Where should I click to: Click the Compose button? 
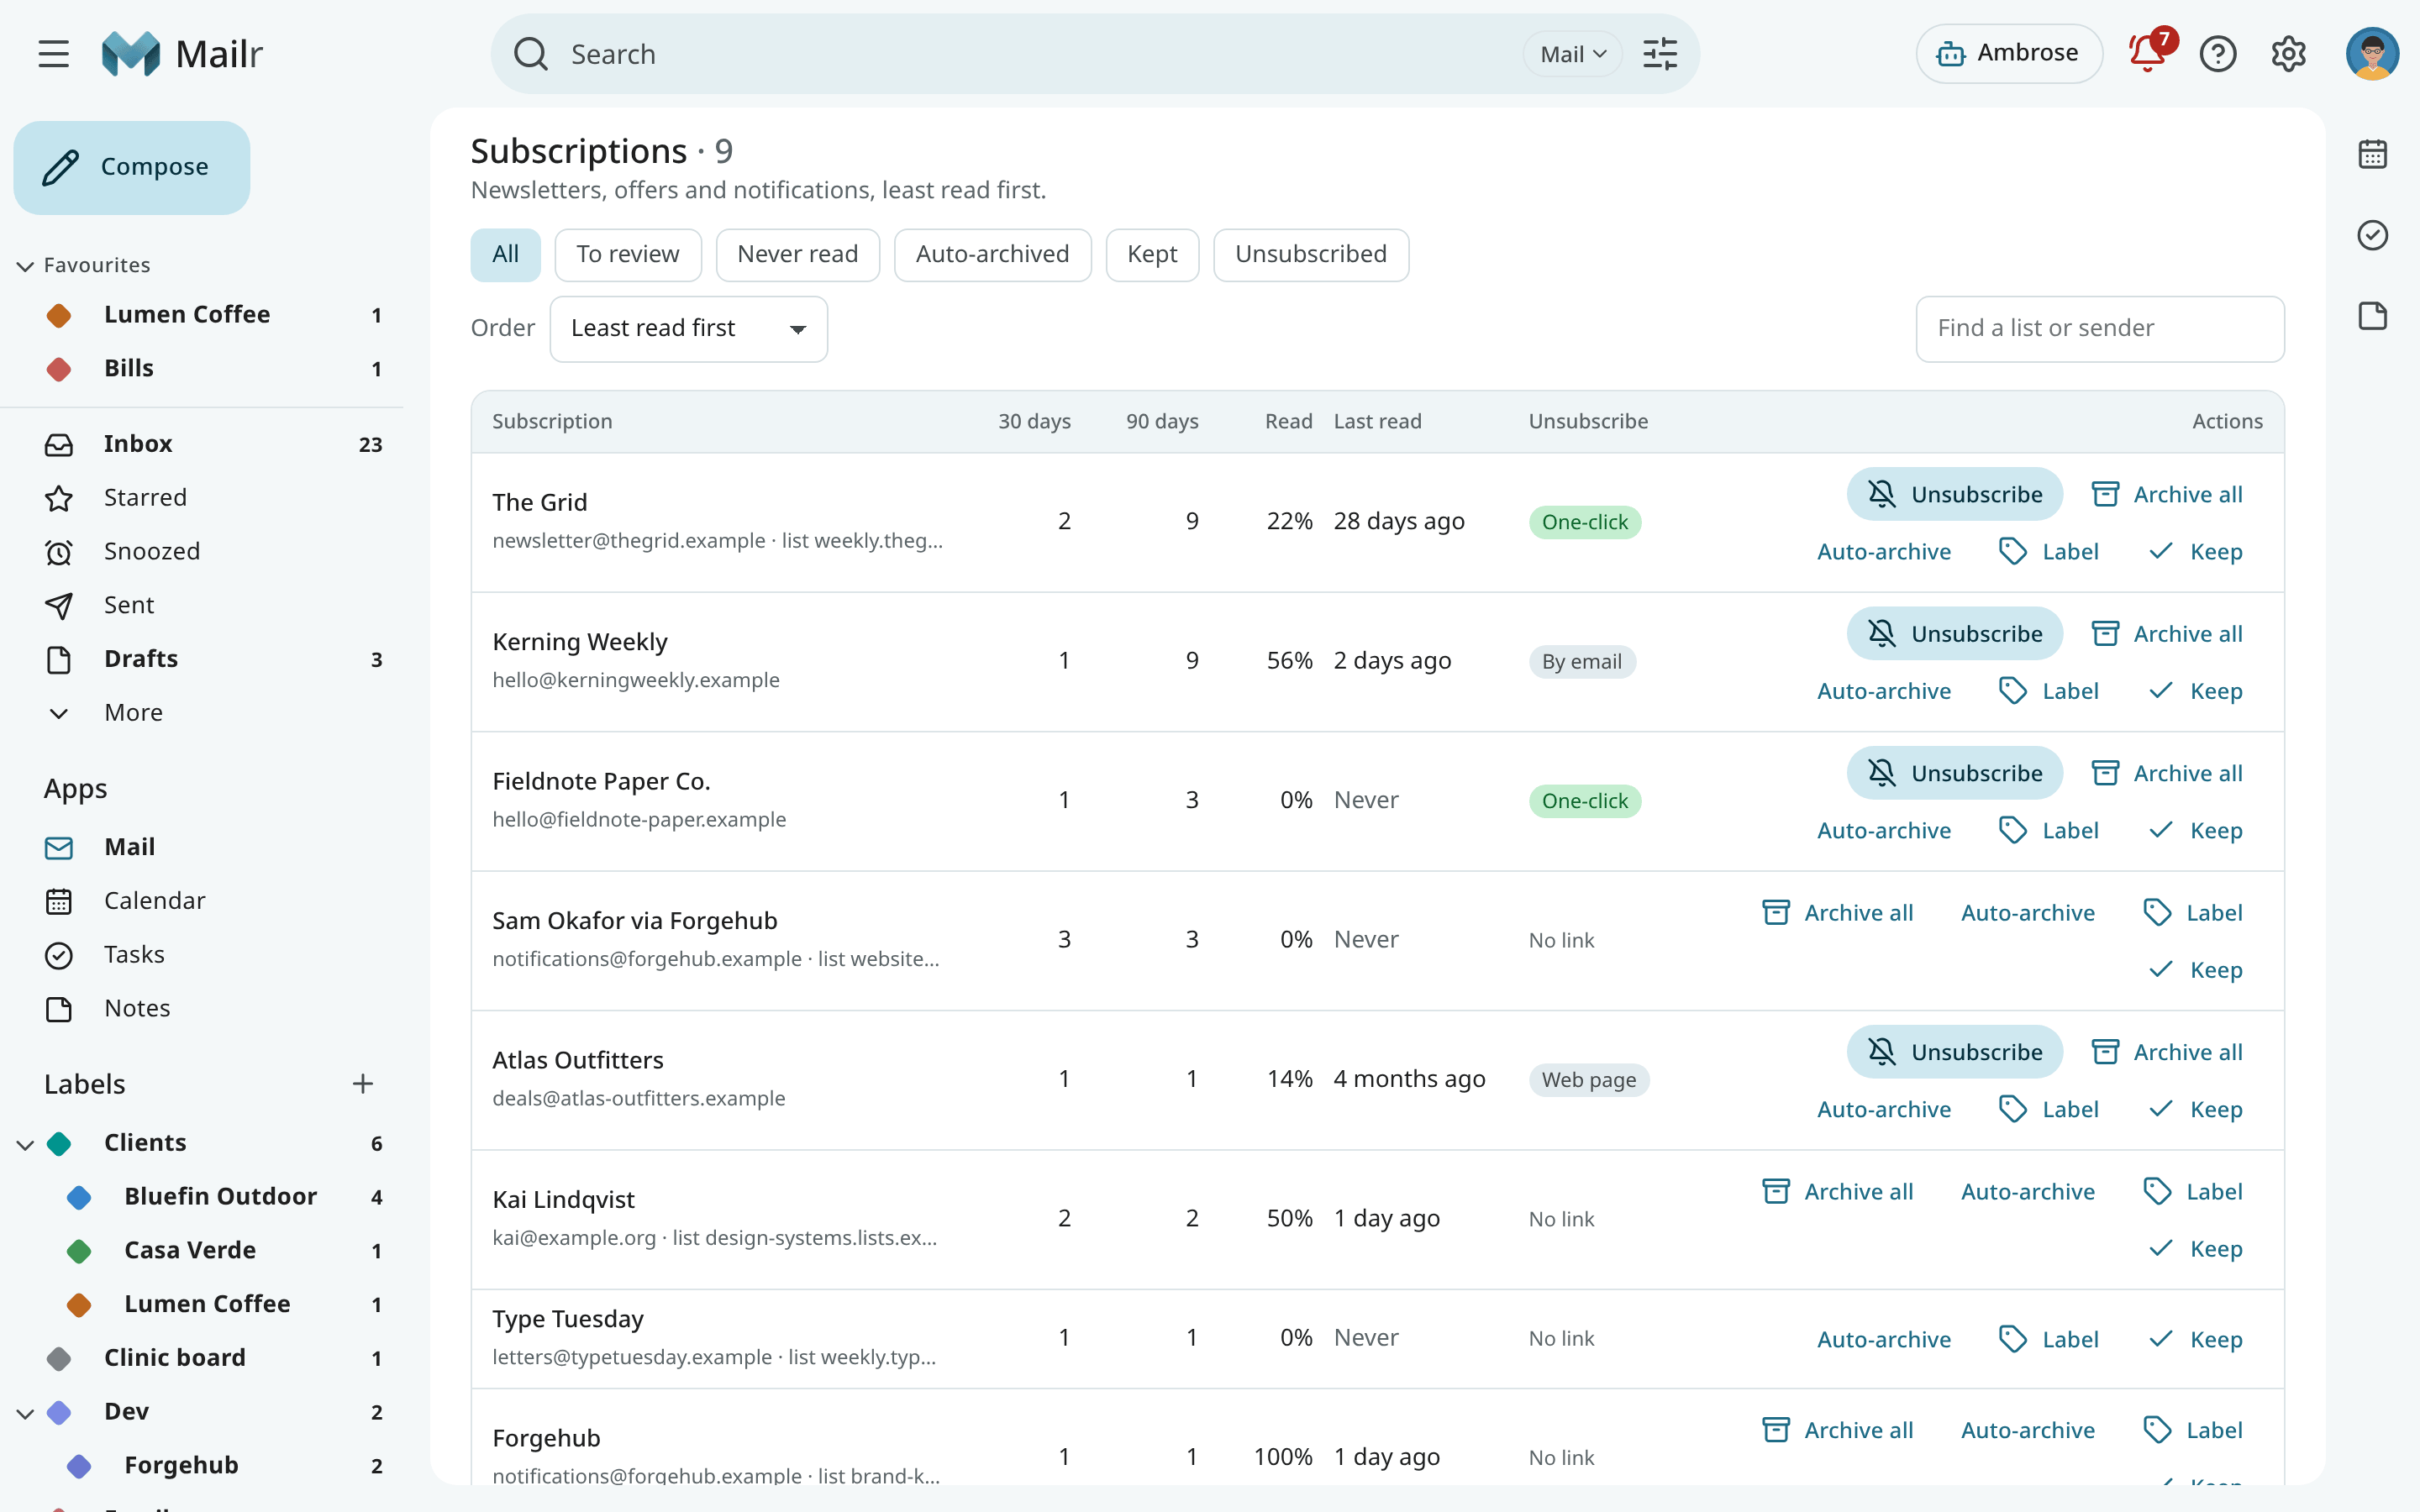pyautogui.click(x=132, y=167)
